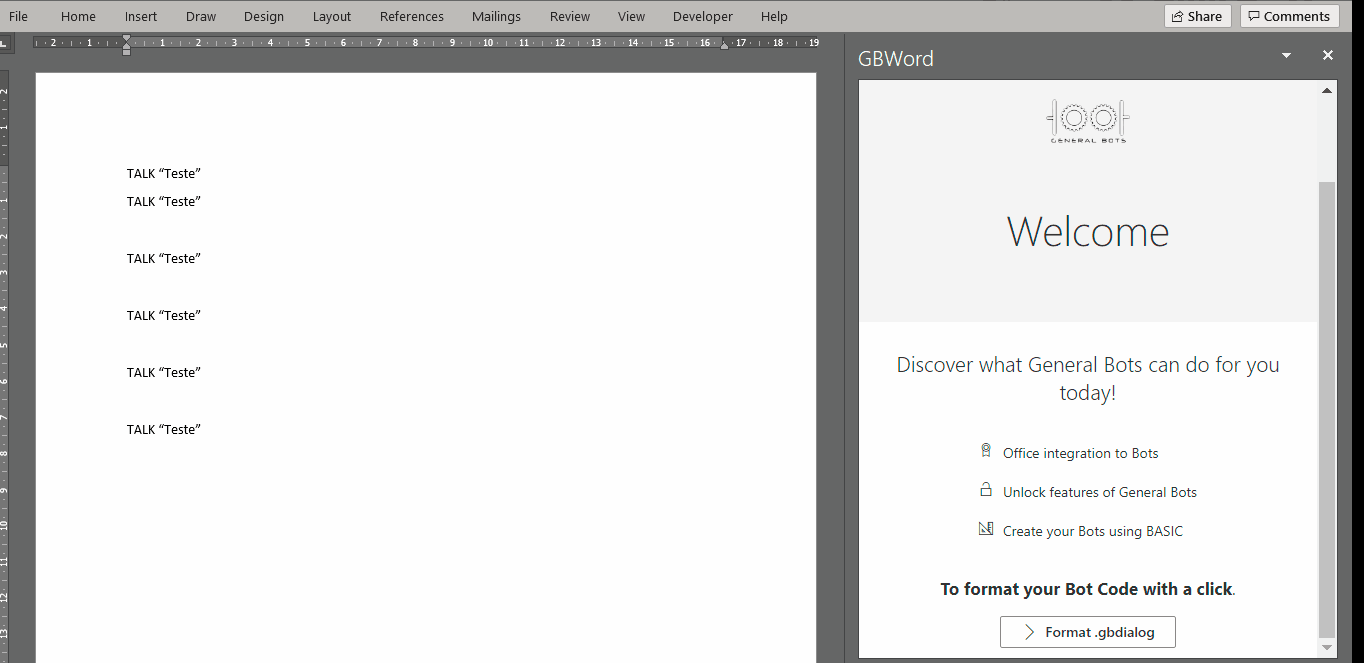Select the first TALK "Teste" line
The image size is (1364, 663).
point(163,173)
